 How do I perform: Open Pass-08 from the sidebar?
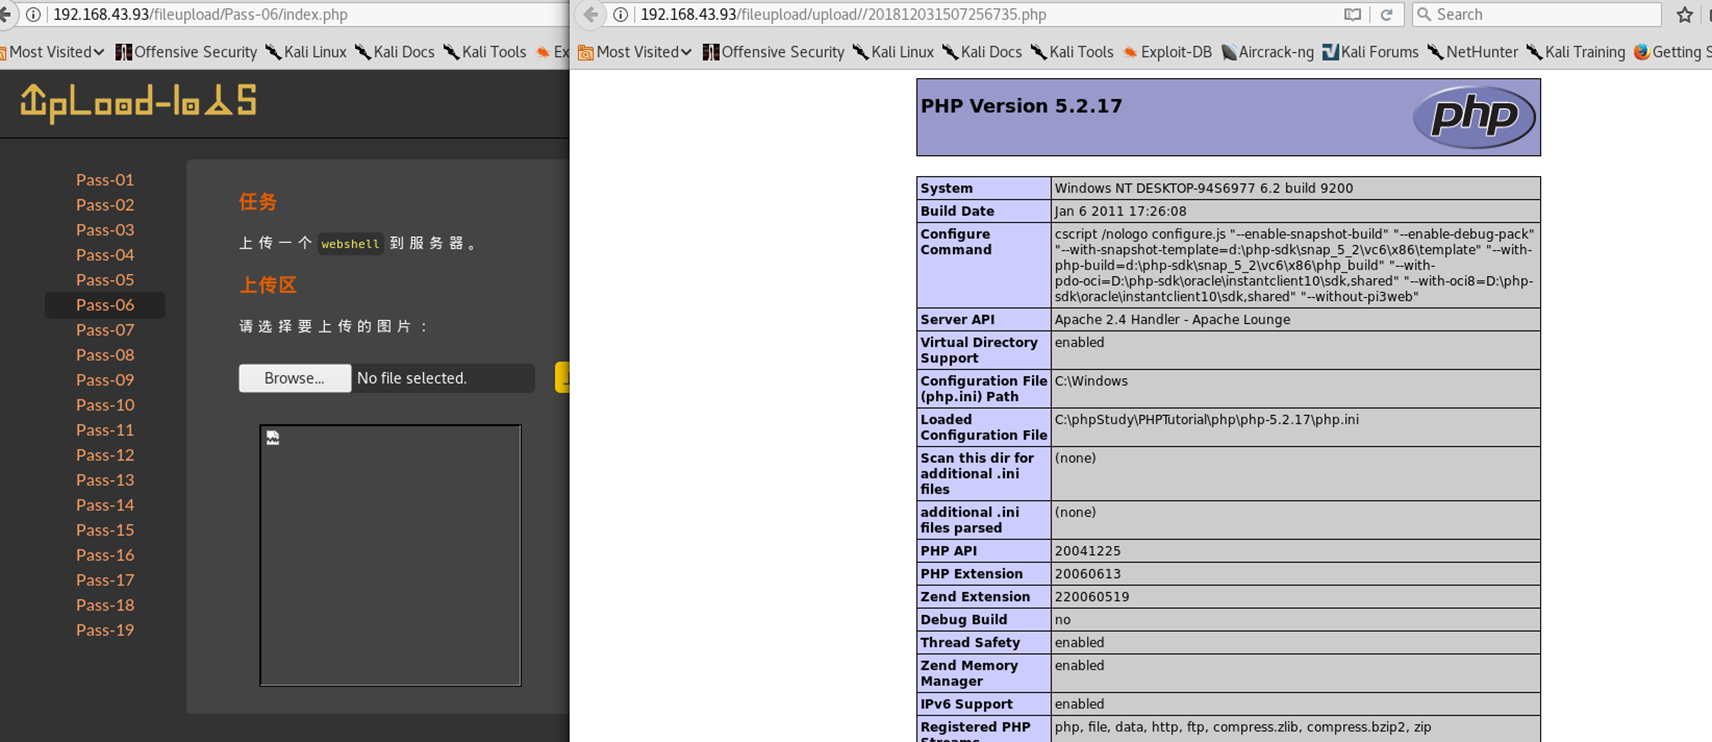click(x=105, y=355)
